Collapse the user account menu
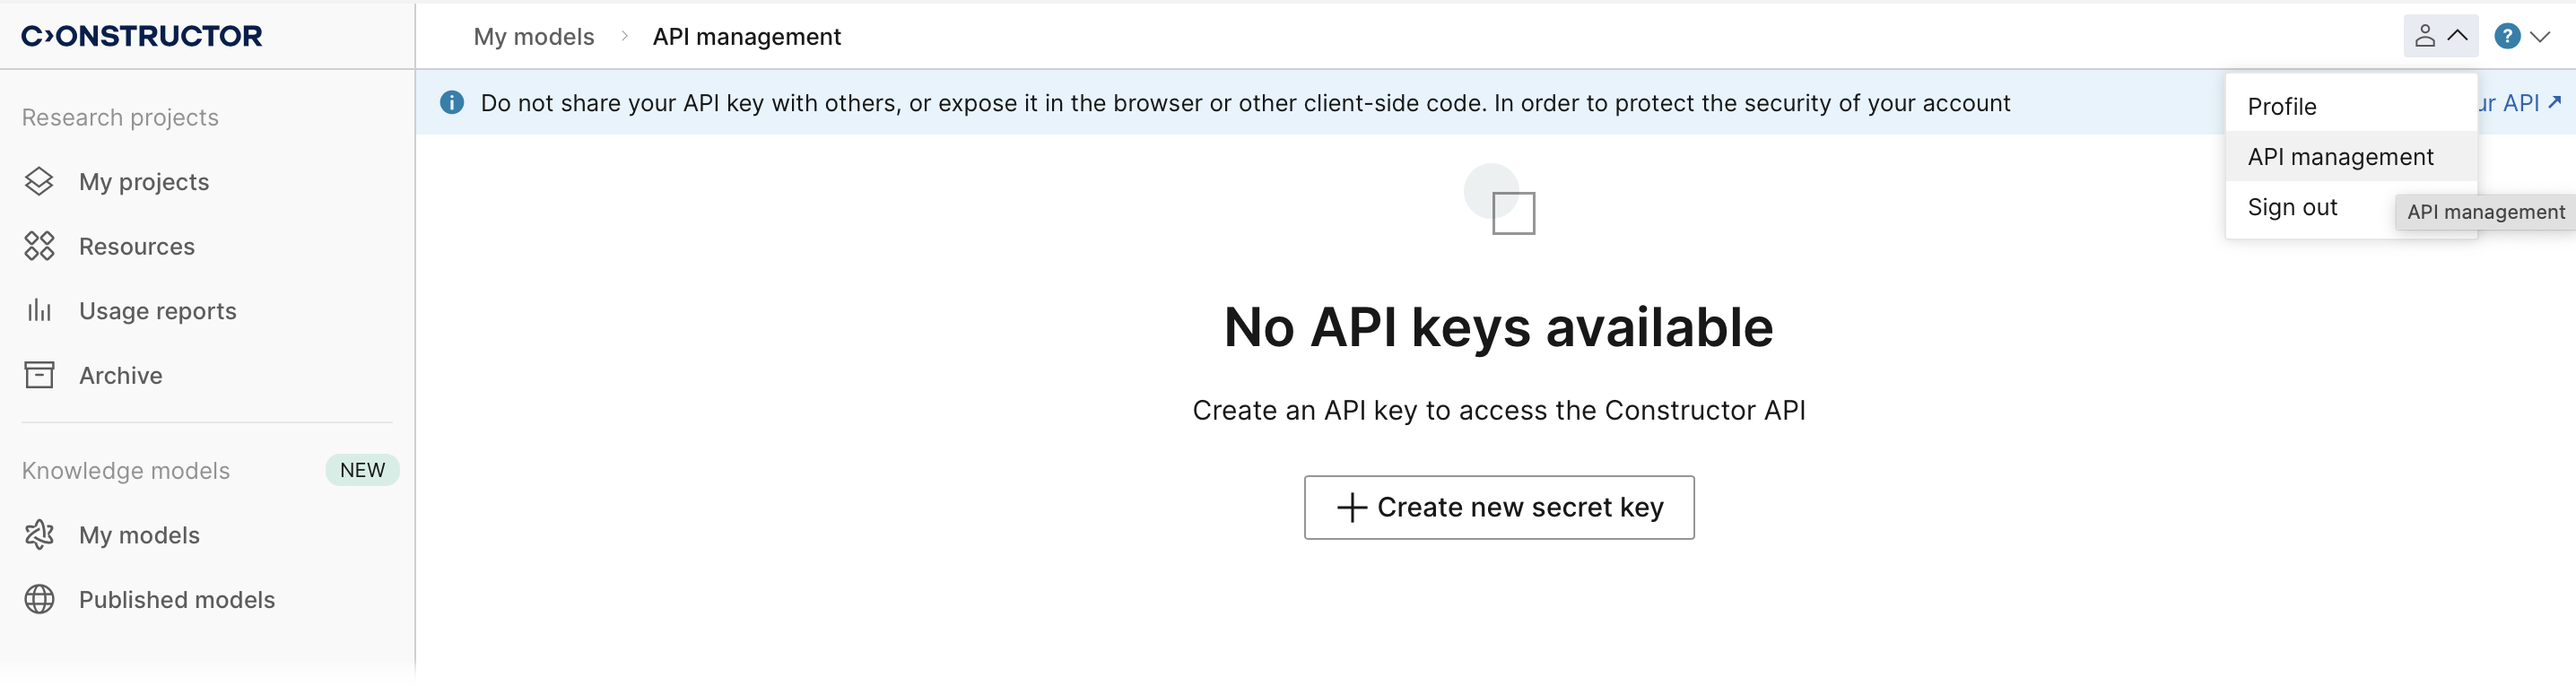Screen dimensions: 2576x686 click(2440, 36)
